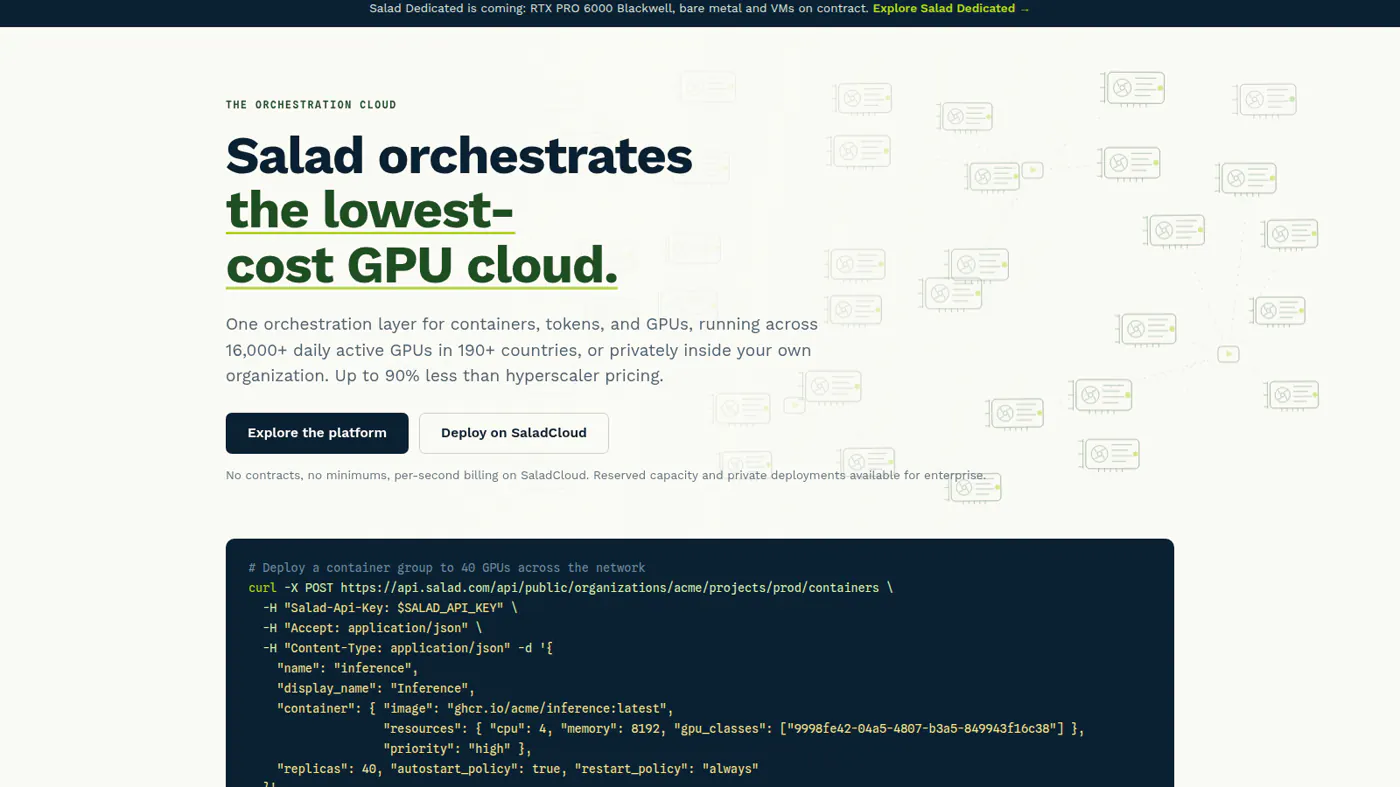
Task: Click the 'Salad-Api-Key: $SALAD_API_KEY' header line
Action: 390,608
